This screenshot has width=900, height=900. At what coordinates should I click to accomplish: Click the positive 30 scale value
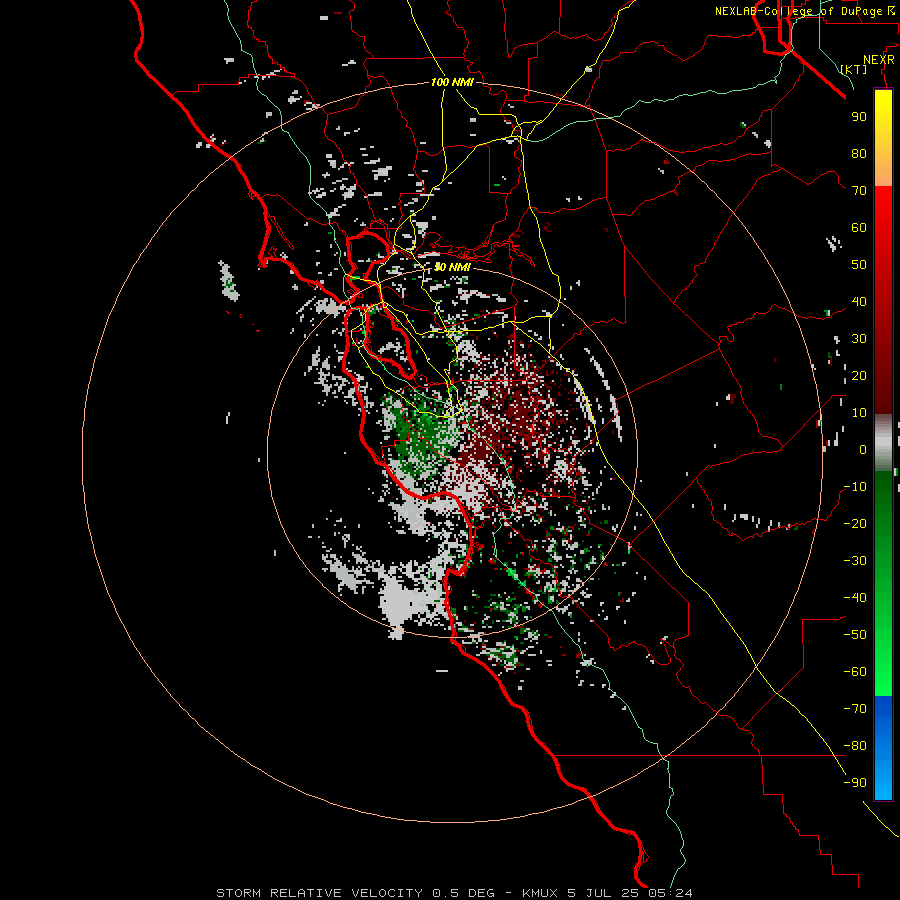pos(859,339)
